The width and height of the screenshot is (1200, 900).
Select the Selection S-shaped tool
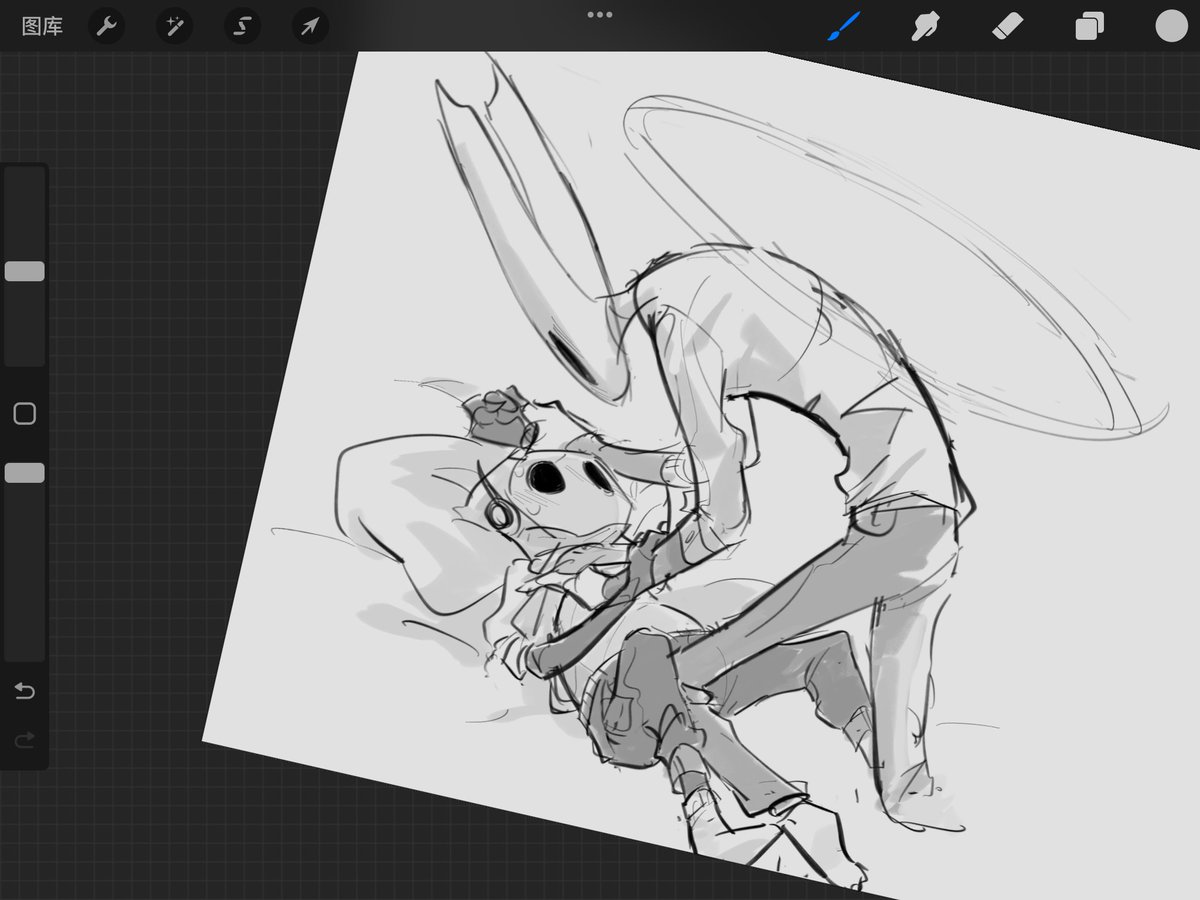tap(242, 26)
